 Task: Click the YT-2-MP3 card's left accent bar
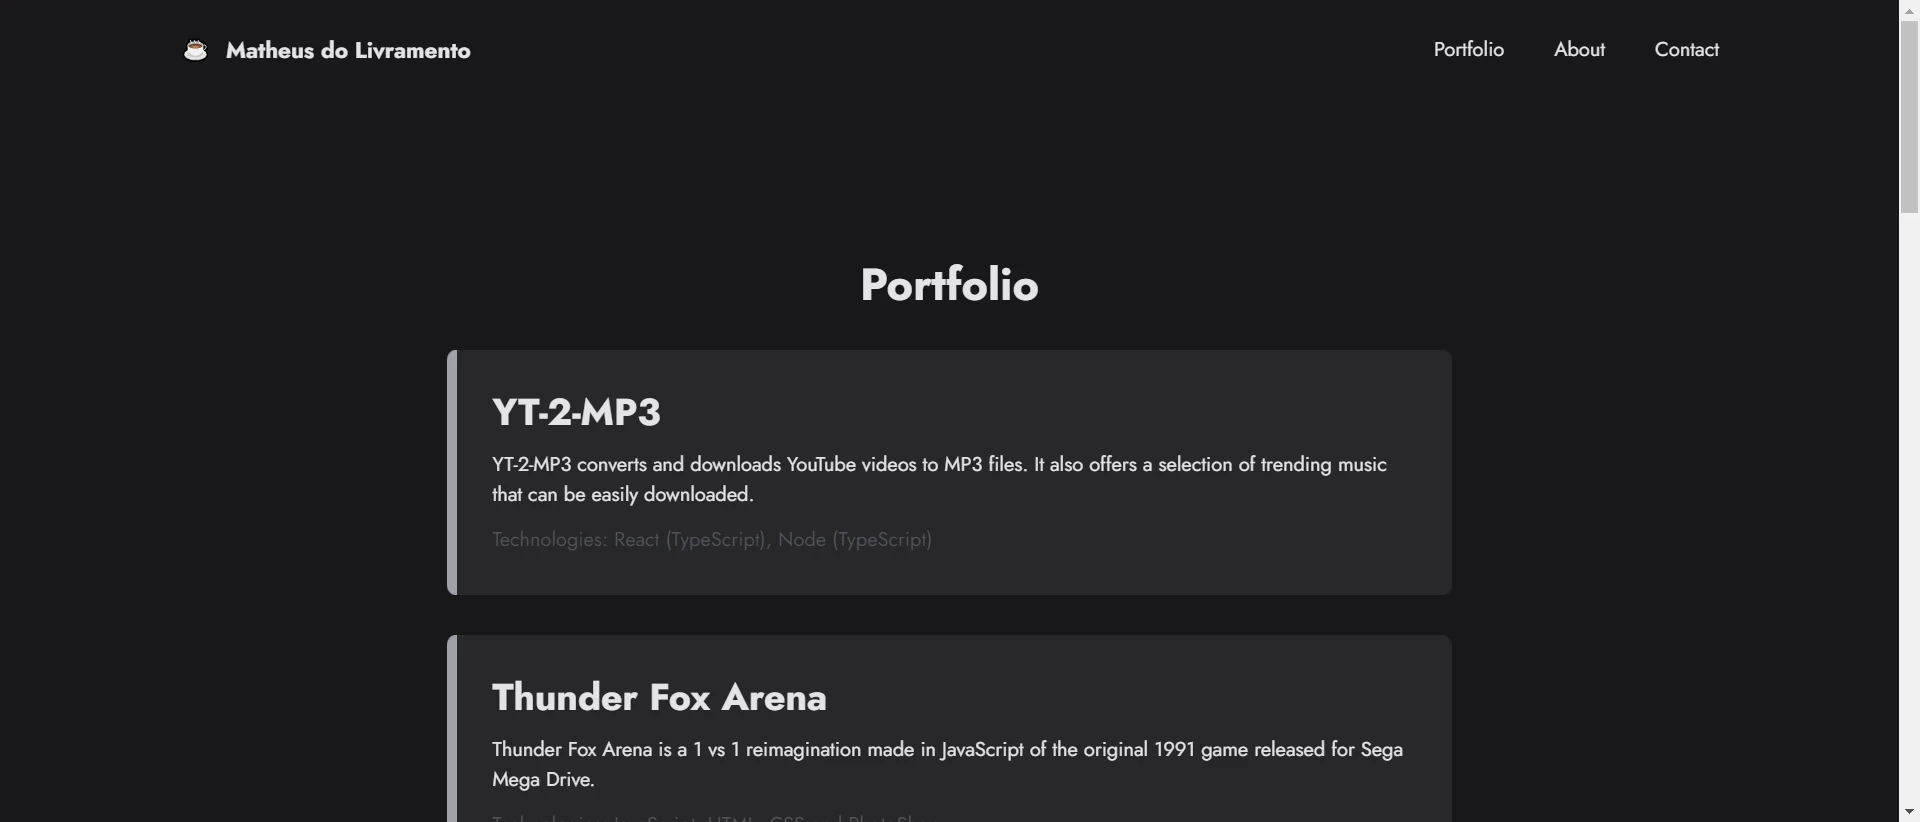tap(452, 472)
